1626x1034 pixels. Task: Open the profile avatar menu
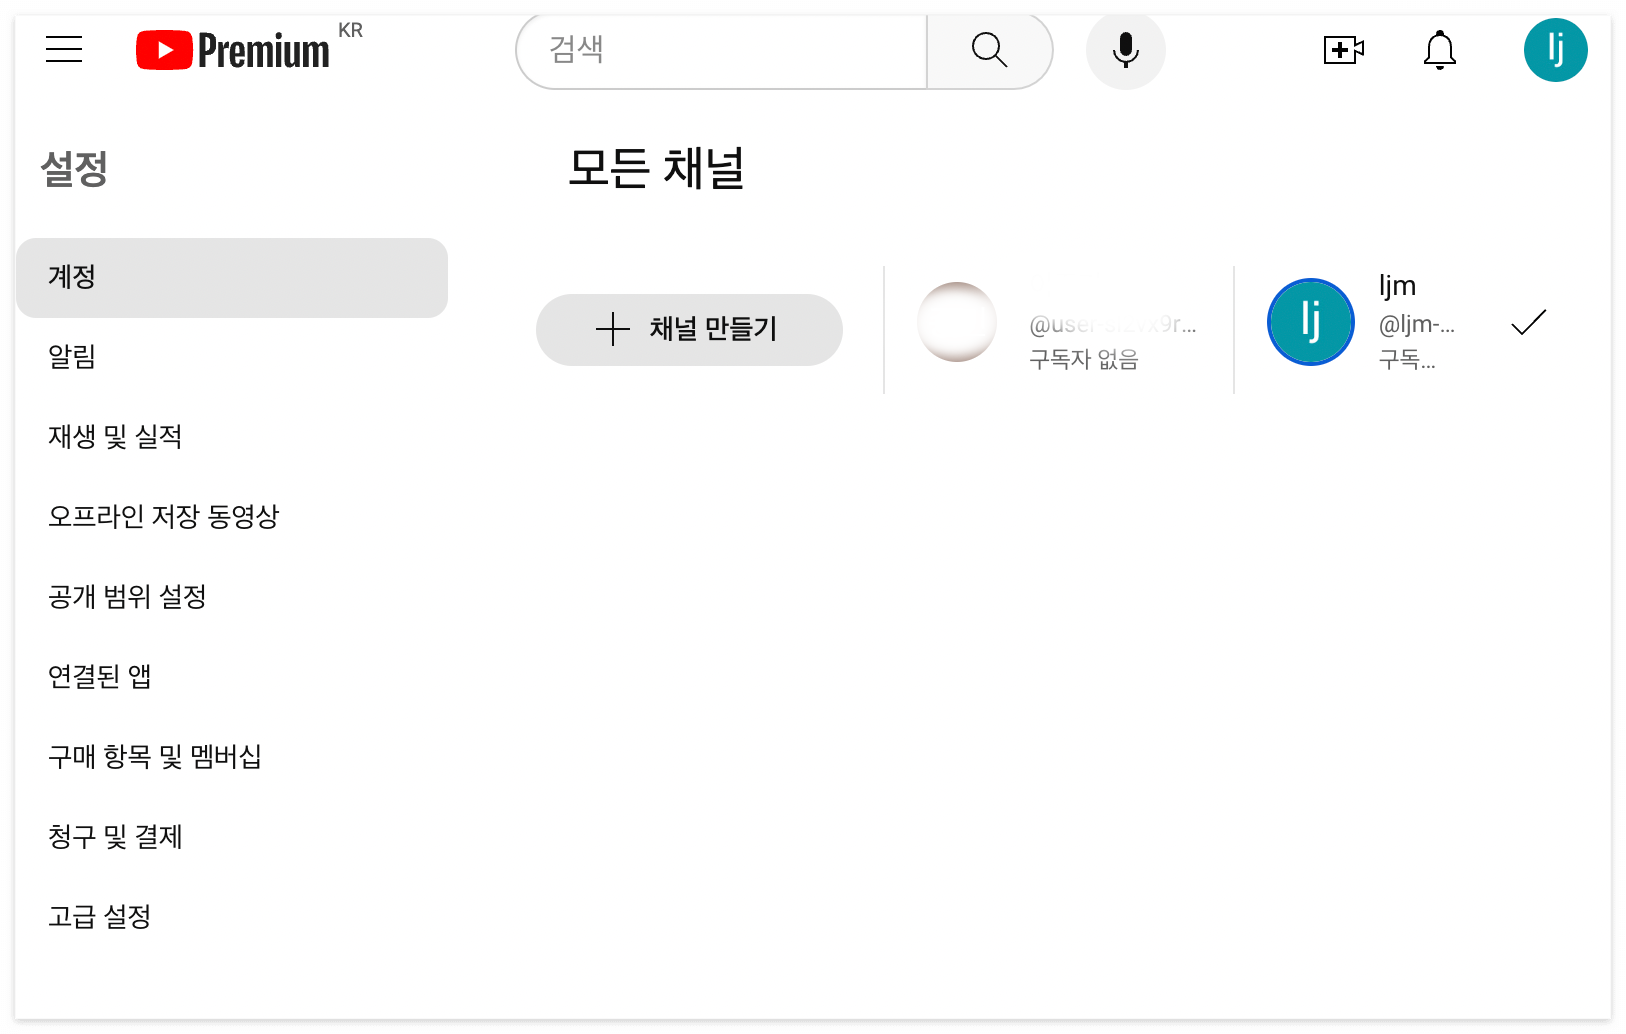coord(1555,49)
